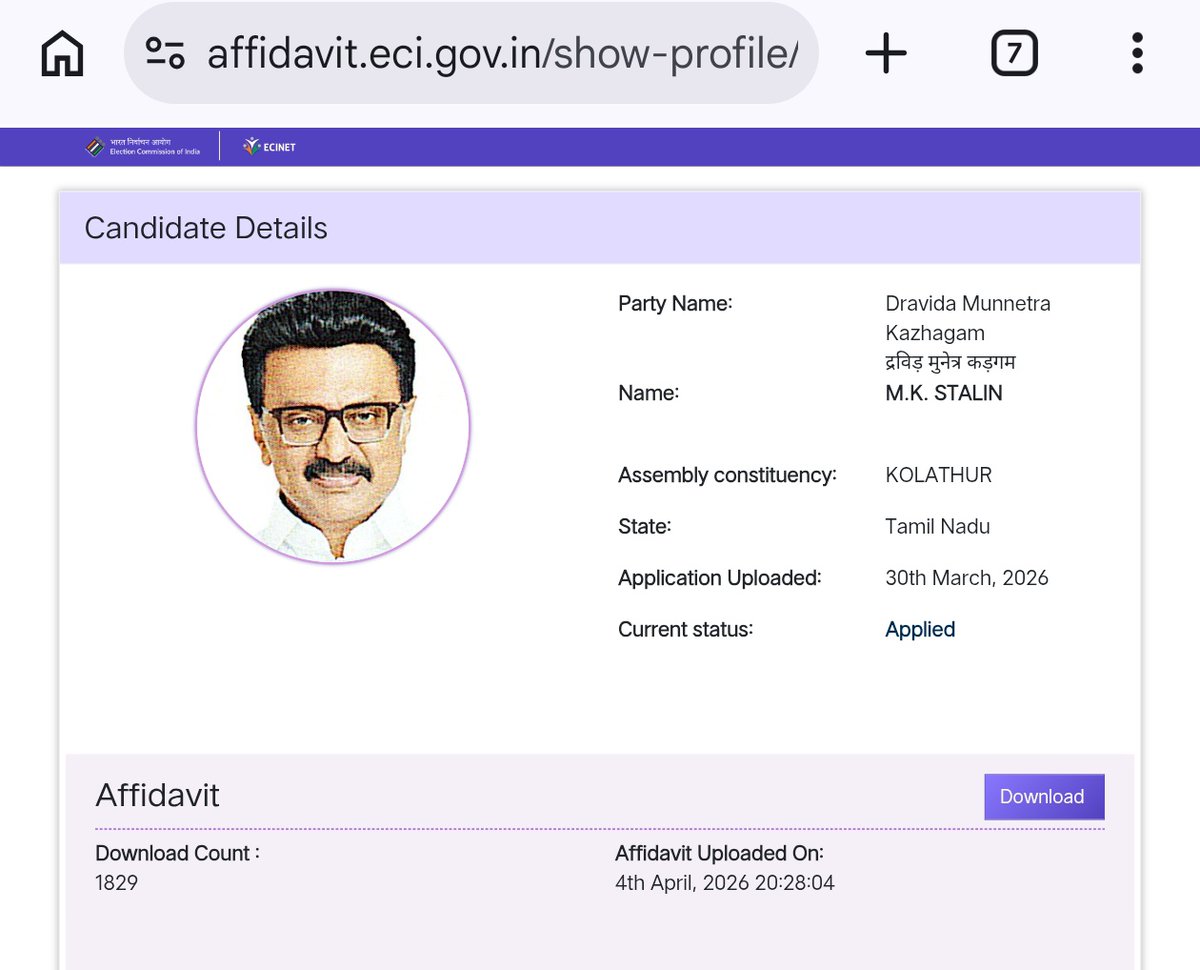Viewport: 1200px width, 970px height.
Task: Click the ECINET logo
Action: 269,146
